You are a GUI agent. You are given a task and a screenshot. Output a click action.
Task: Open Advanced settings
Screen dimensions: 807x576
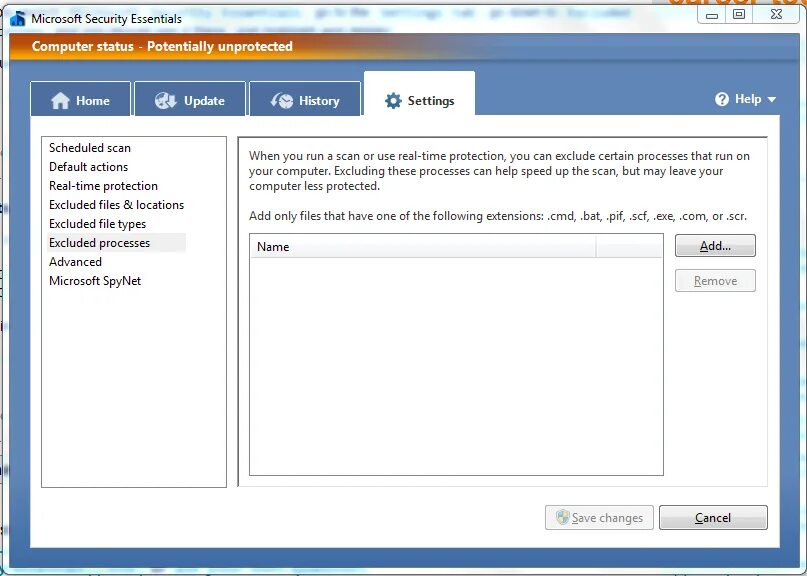[75, 261]
